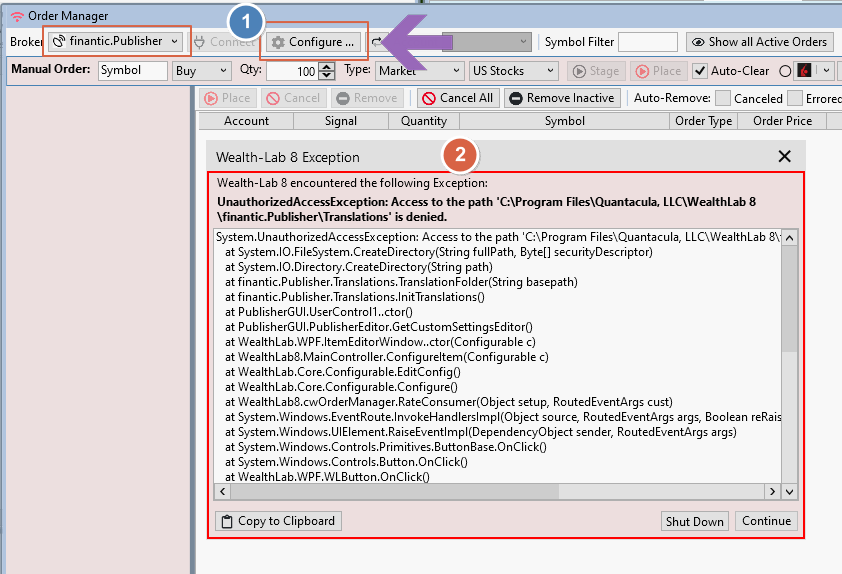Image resolution: width=842 pixels, height=574 pixels.
Task: Open the finantic.Publisher broker dropdown
Action: [x=117, y=42]
